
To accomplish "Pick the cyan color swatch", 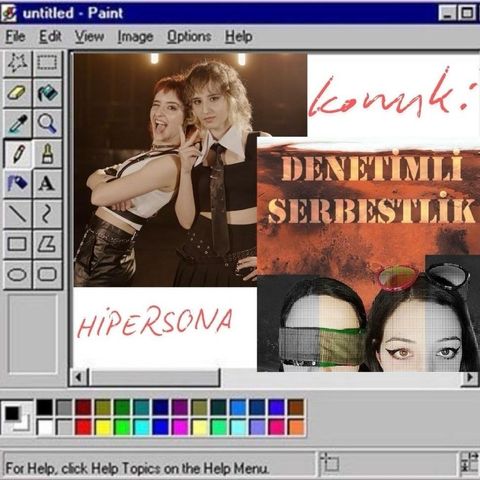I will tap(141, 427).
